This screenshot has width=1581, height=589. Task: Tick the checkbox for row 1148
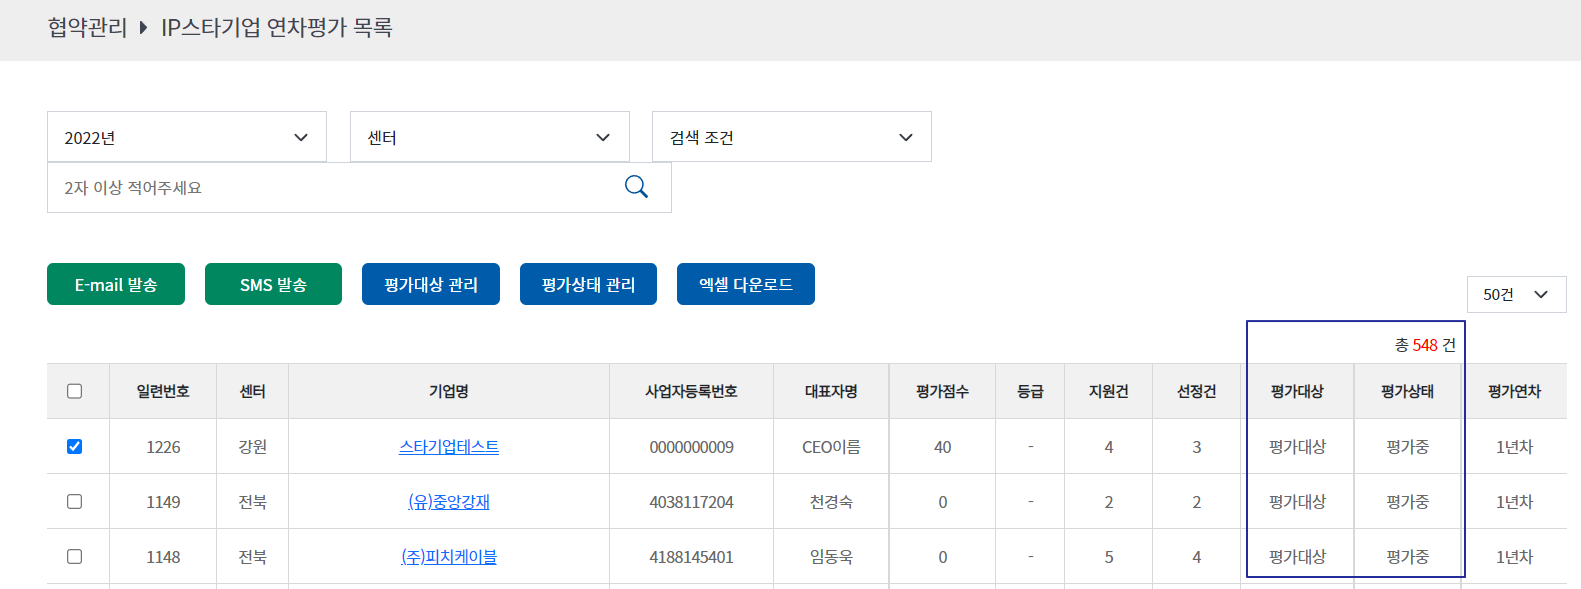[75, 556]
